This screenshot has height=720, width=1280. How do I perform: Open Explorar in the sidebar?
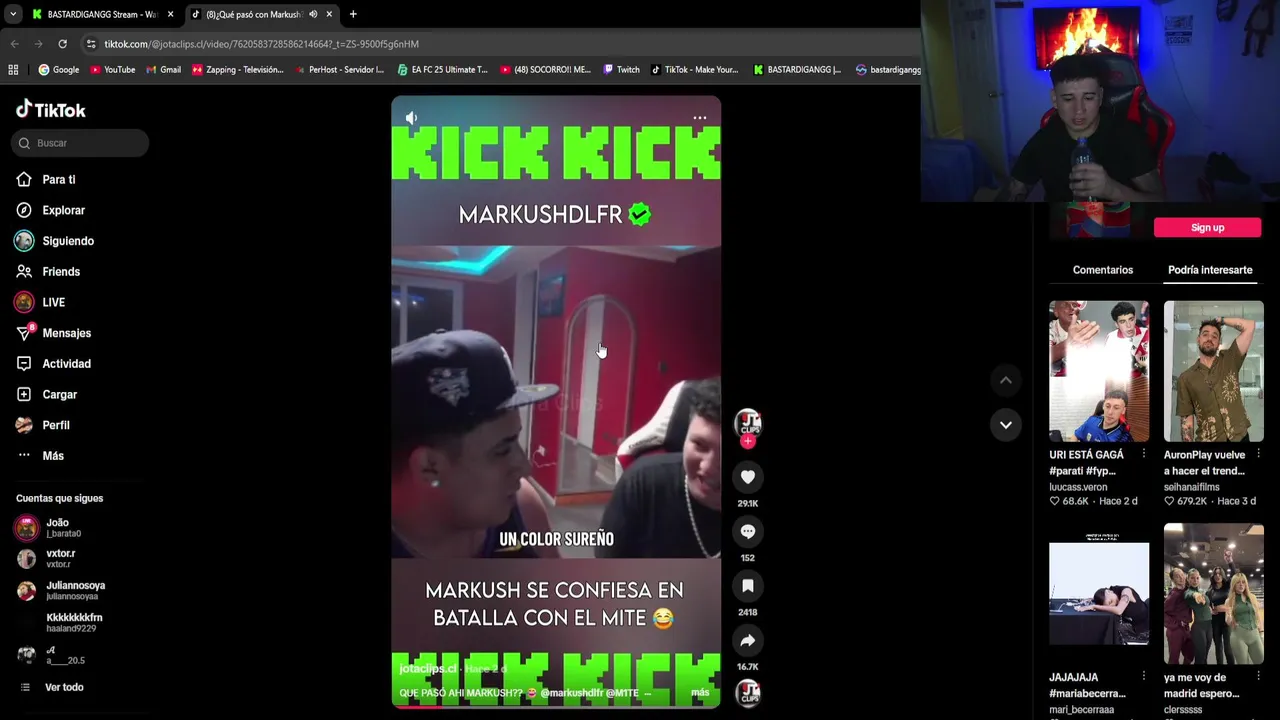[51, 210]
